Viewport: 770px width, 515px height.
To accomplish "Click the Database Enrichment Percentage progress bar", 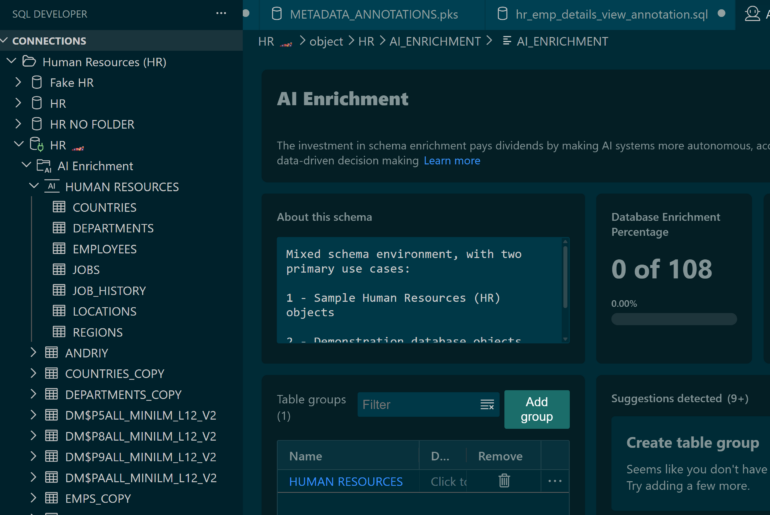I will pyautogui.click(x=673, y=319).
